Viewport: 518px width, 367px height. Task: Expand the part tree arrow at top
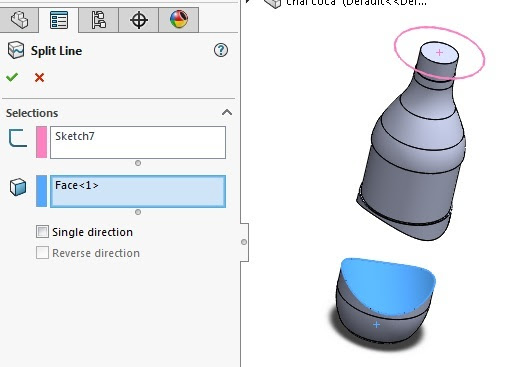click(x=247, y=1)
